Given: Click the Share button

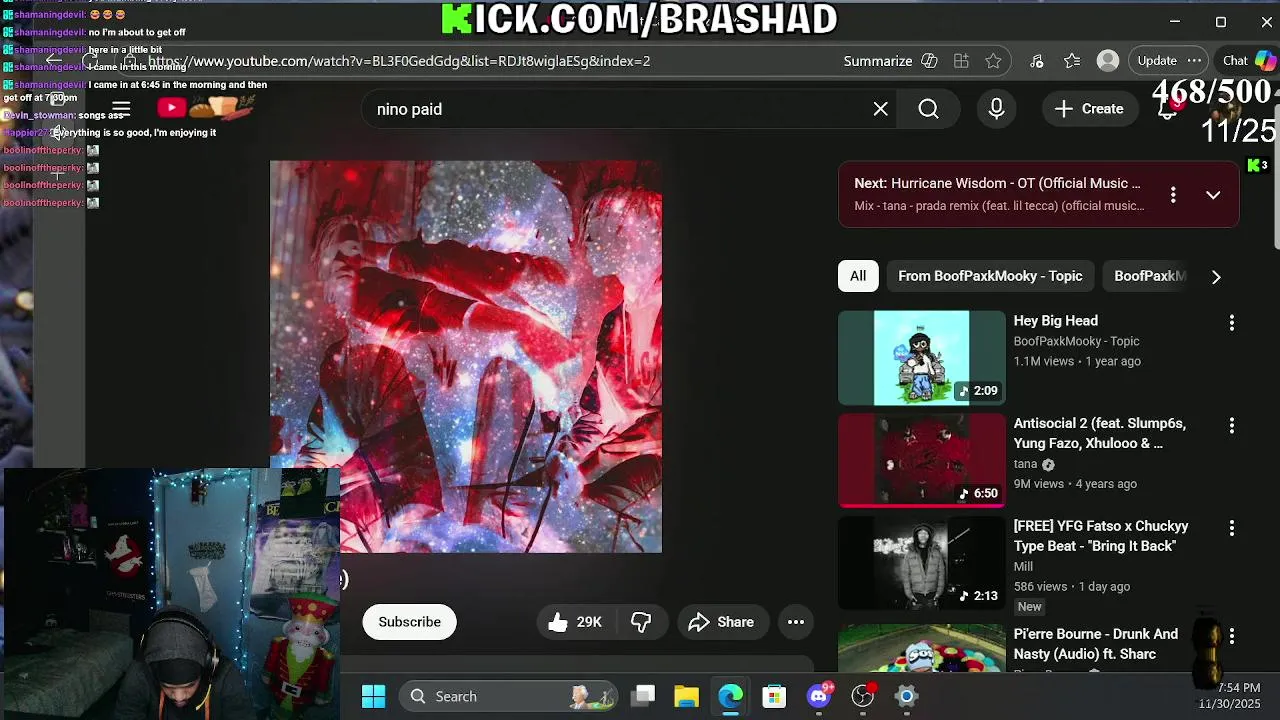Looking at the screenshot, I should (x=721, y=622).
